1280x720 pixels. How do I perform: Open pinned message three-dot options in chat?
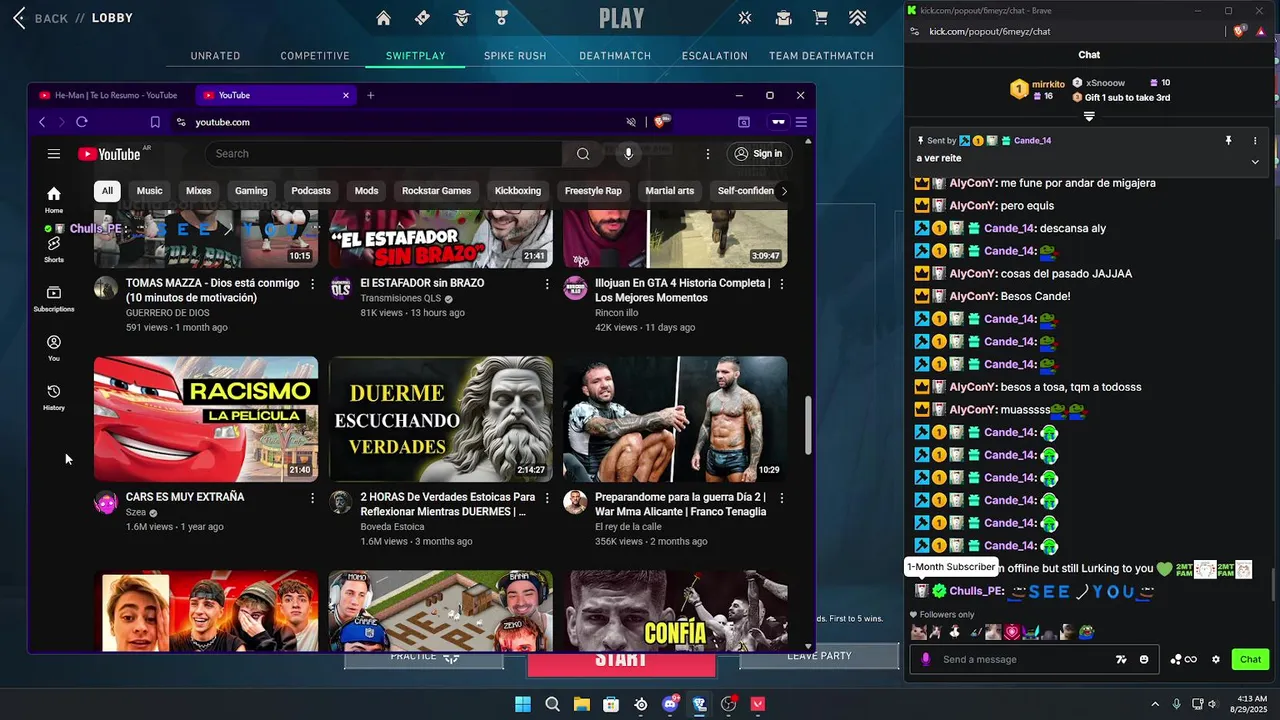(1255, 141)
